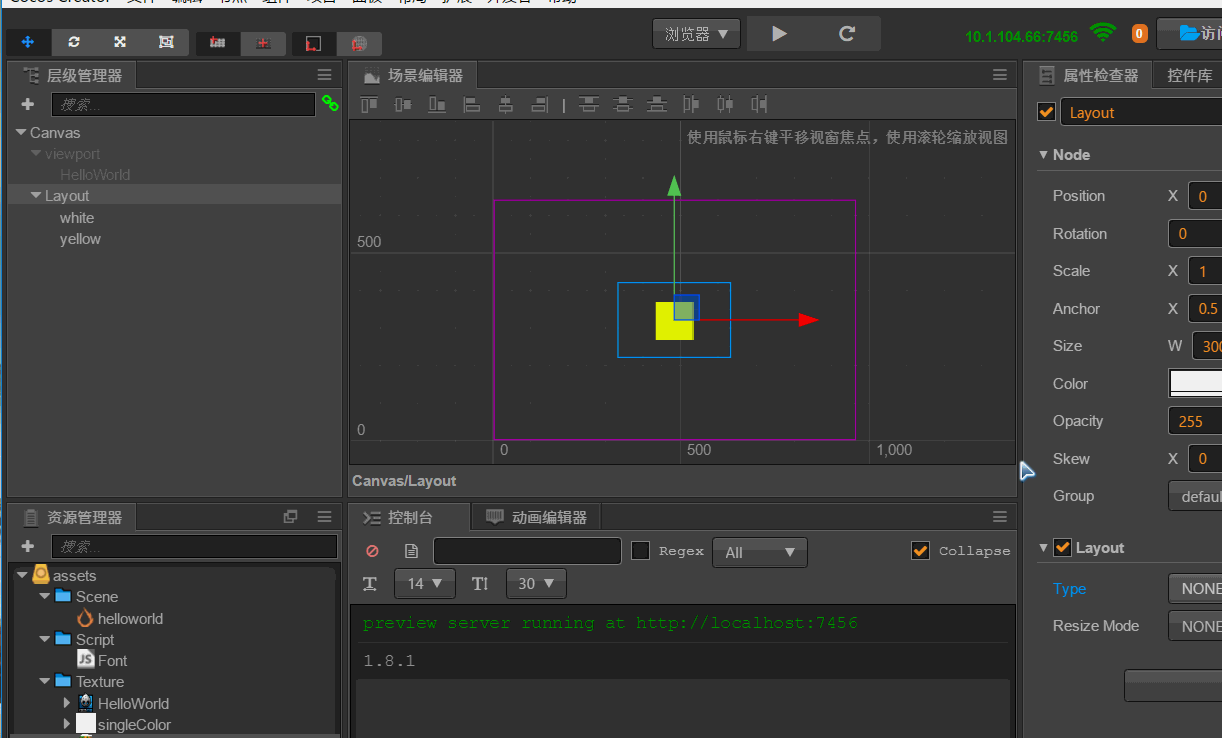Switch to the animation editor tab
The height and width of the screenshot is (738, 1222).
[x=537, y=517]
